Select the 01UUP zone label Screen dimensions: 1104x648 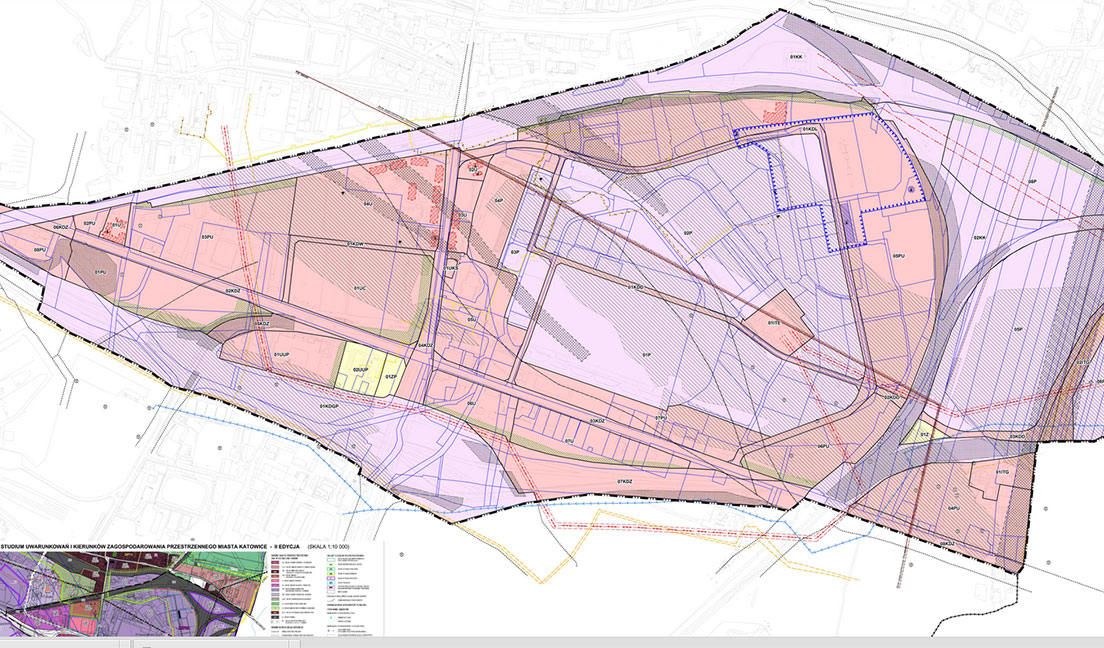(x=284, y=354)
